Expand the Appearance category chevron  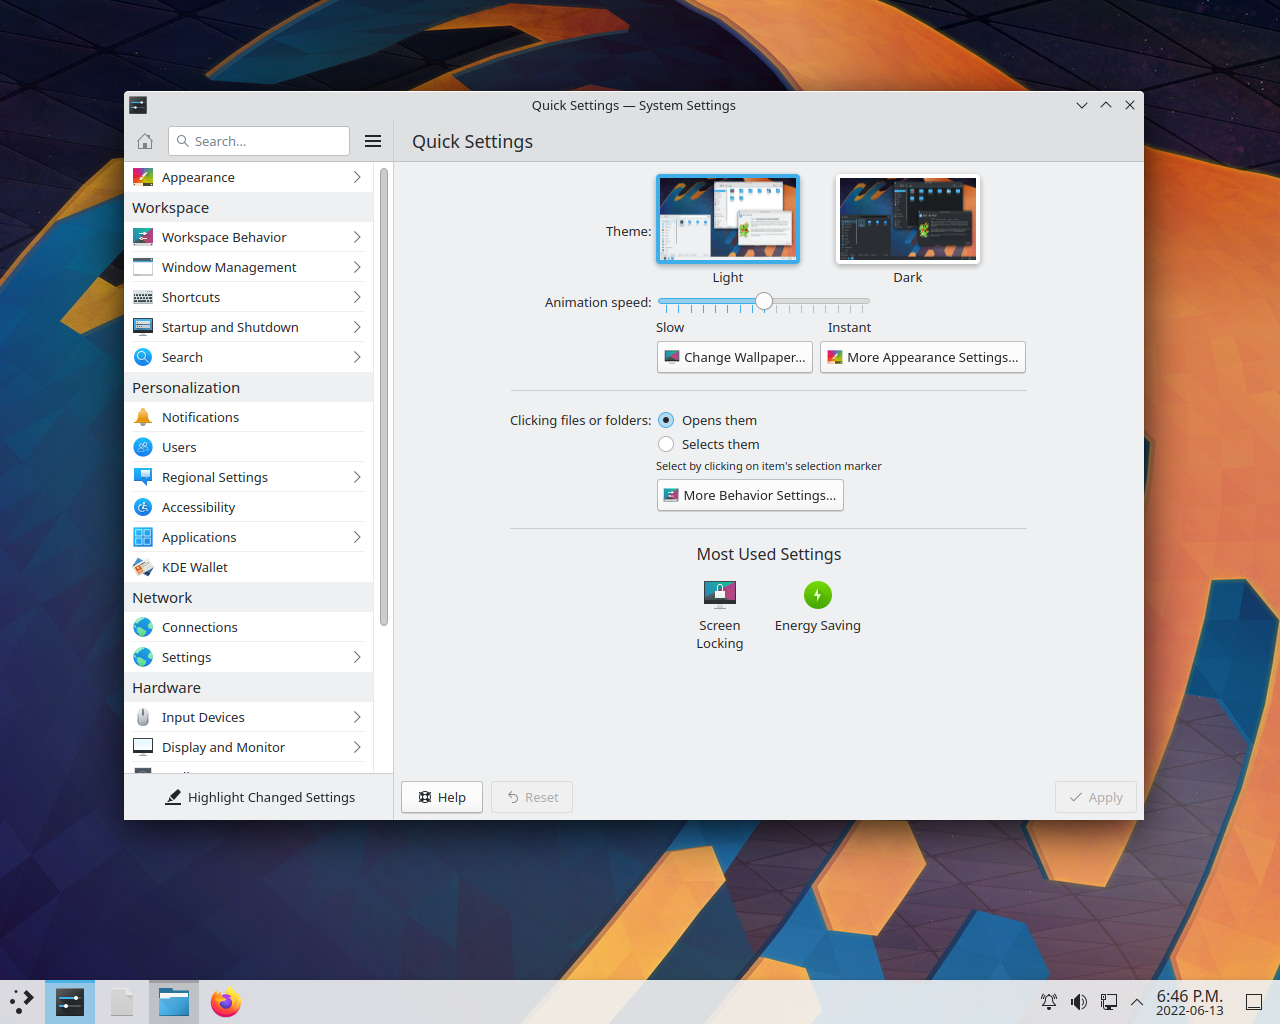coord(357,177)
